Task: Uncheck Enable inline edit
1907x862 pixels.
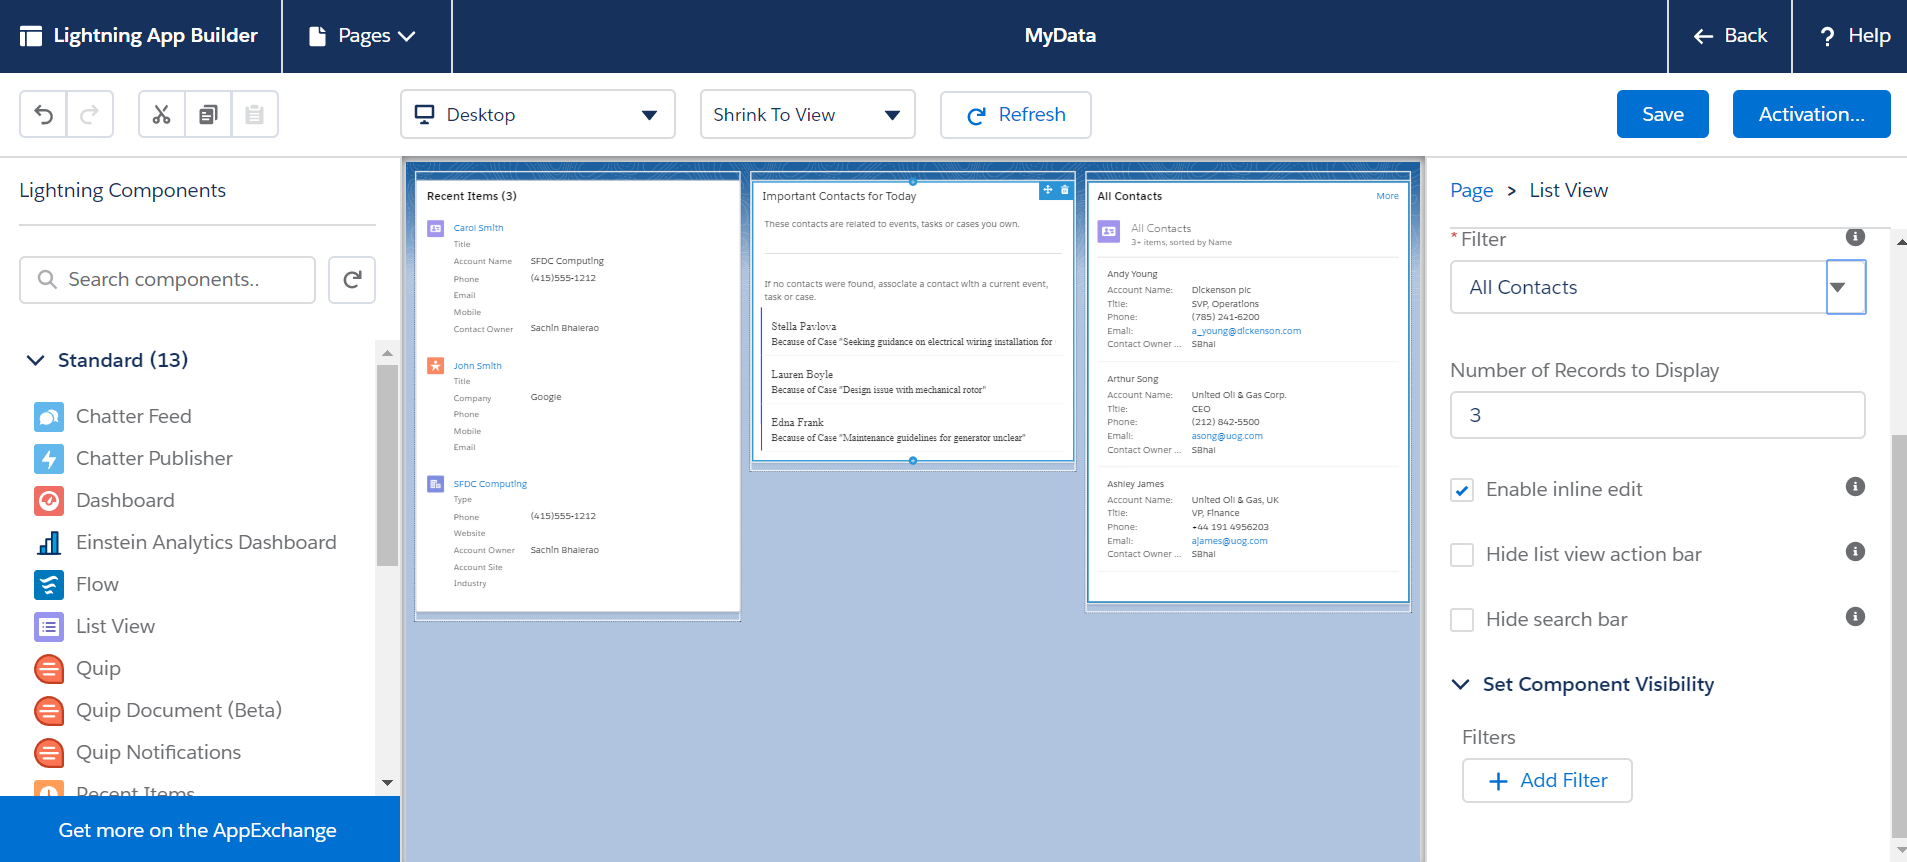Action: point(1462,490)
